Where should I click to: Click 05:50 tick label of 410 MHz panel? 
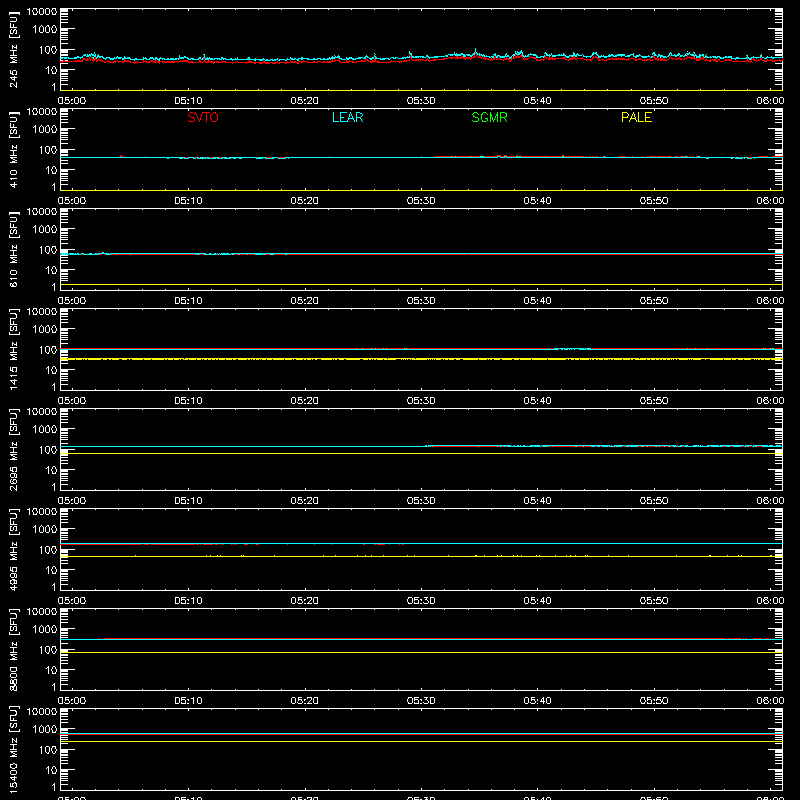654,201
